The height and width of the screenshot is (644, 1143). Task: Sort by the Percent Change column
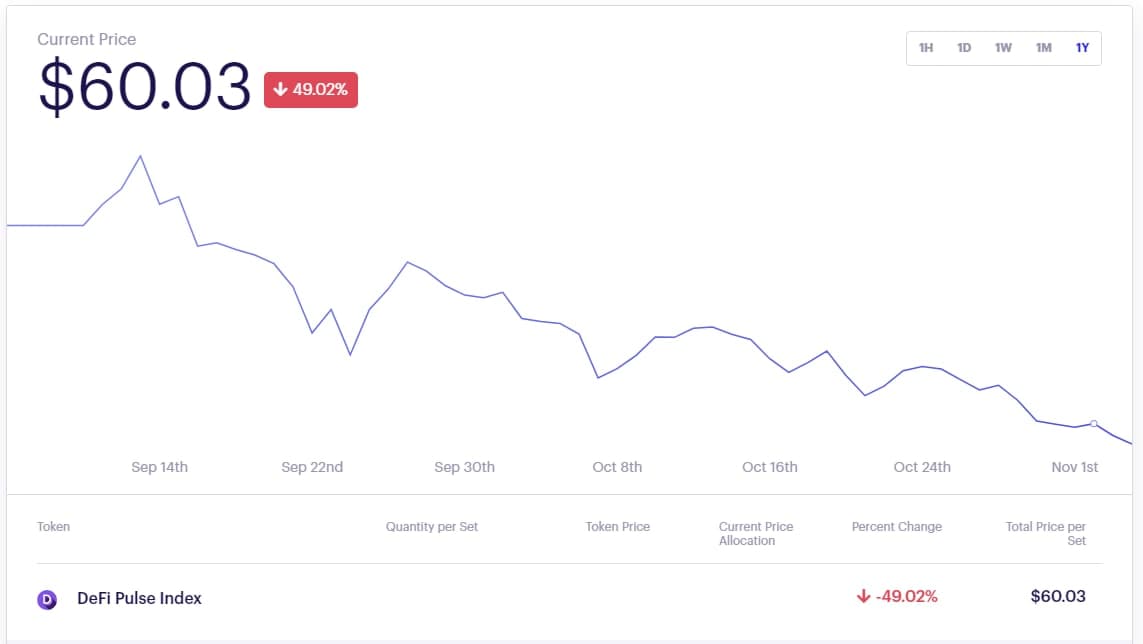[x=896, y=526]
